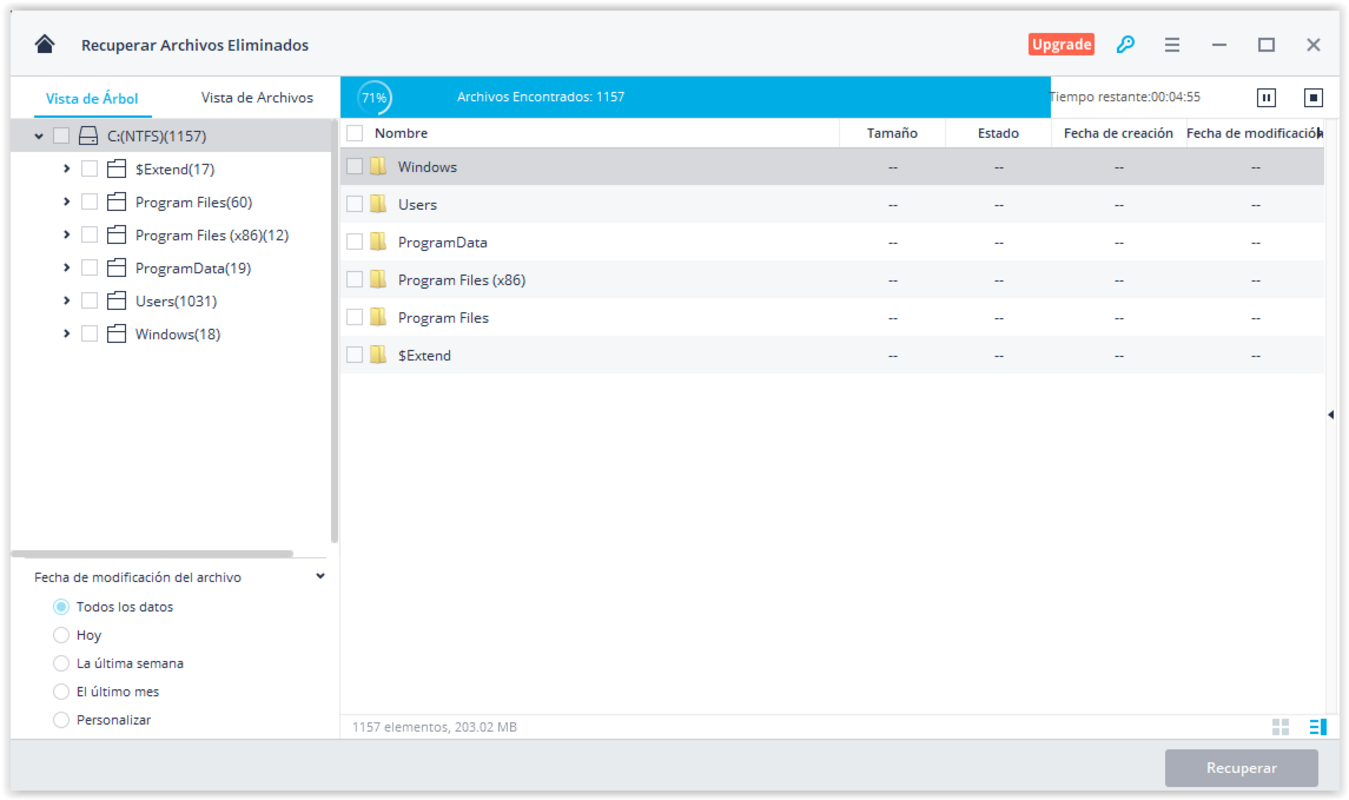This screenshot has height=800, width=1349.
Task: Sort by Nombre column header
Action: pos(401,133)
